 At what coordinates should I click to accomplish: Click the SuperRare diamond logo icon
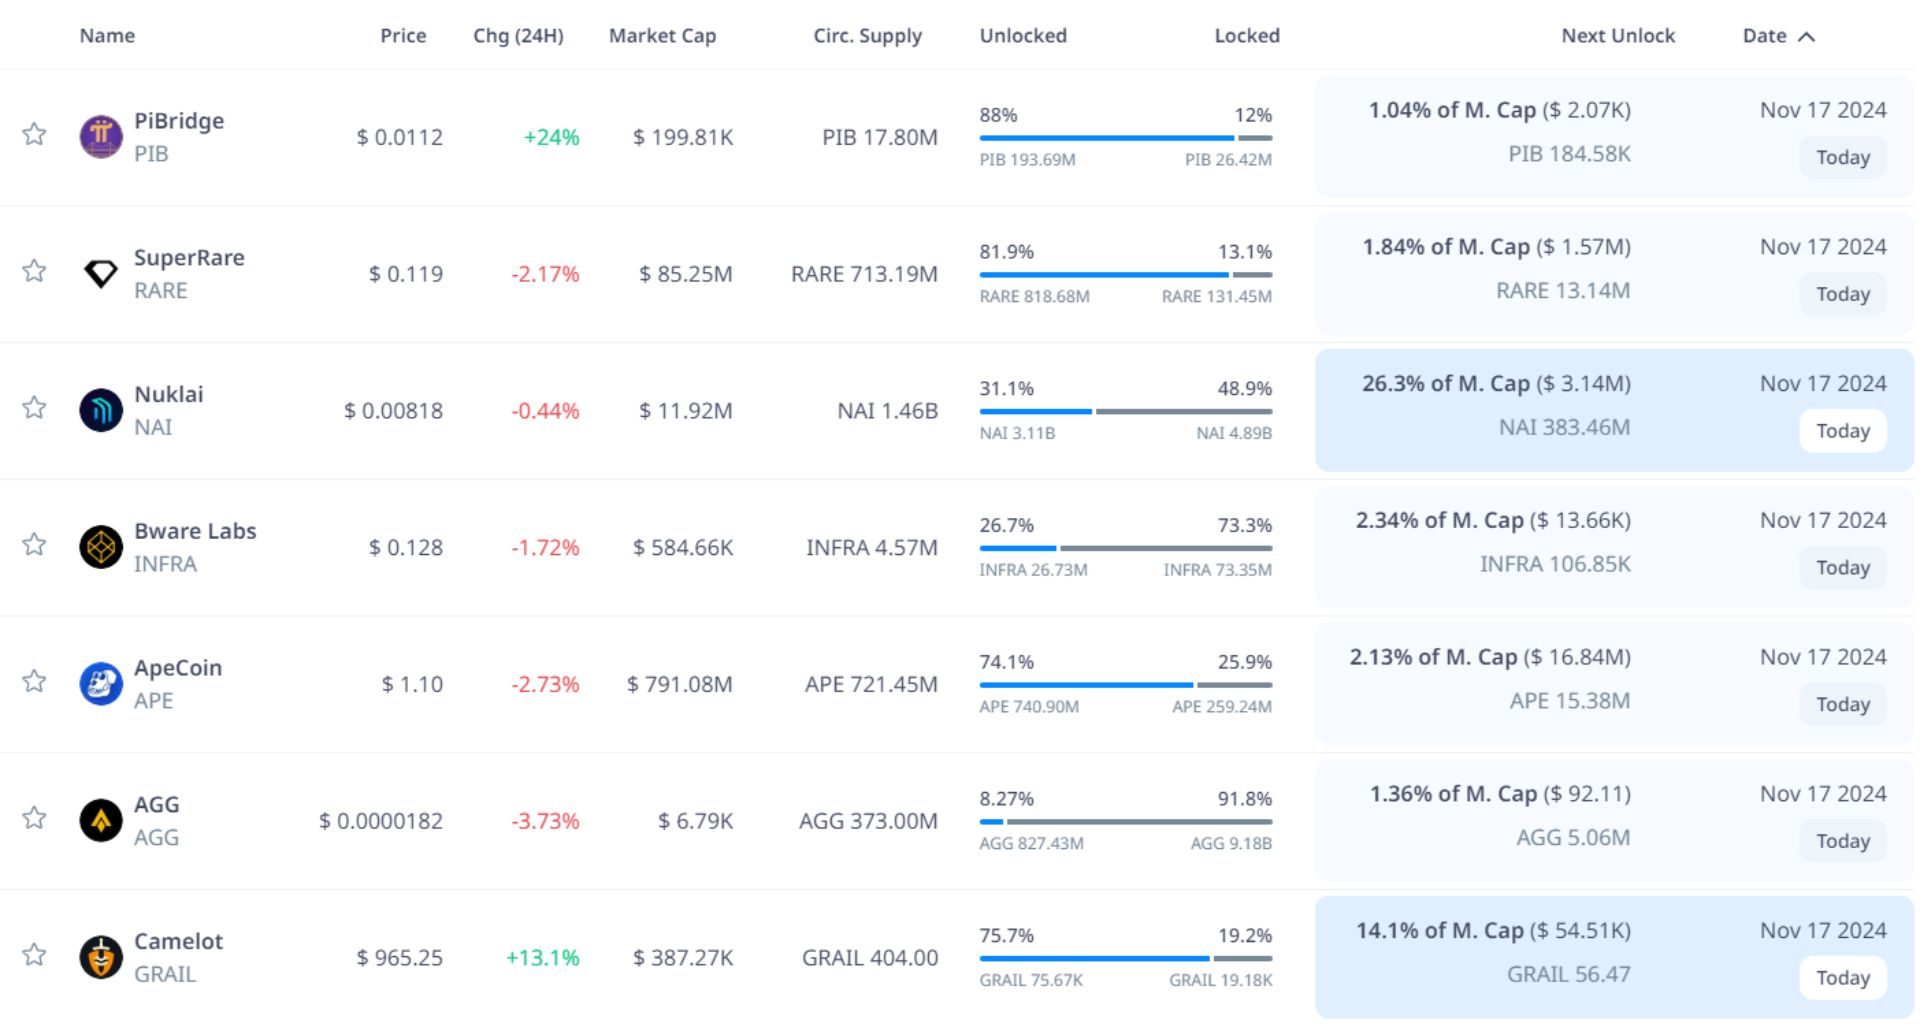(x=101, y=273)
